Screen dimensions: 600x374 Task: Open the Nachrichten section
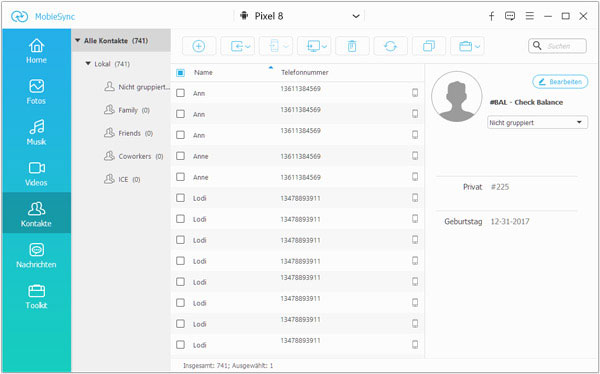point(36,255)
